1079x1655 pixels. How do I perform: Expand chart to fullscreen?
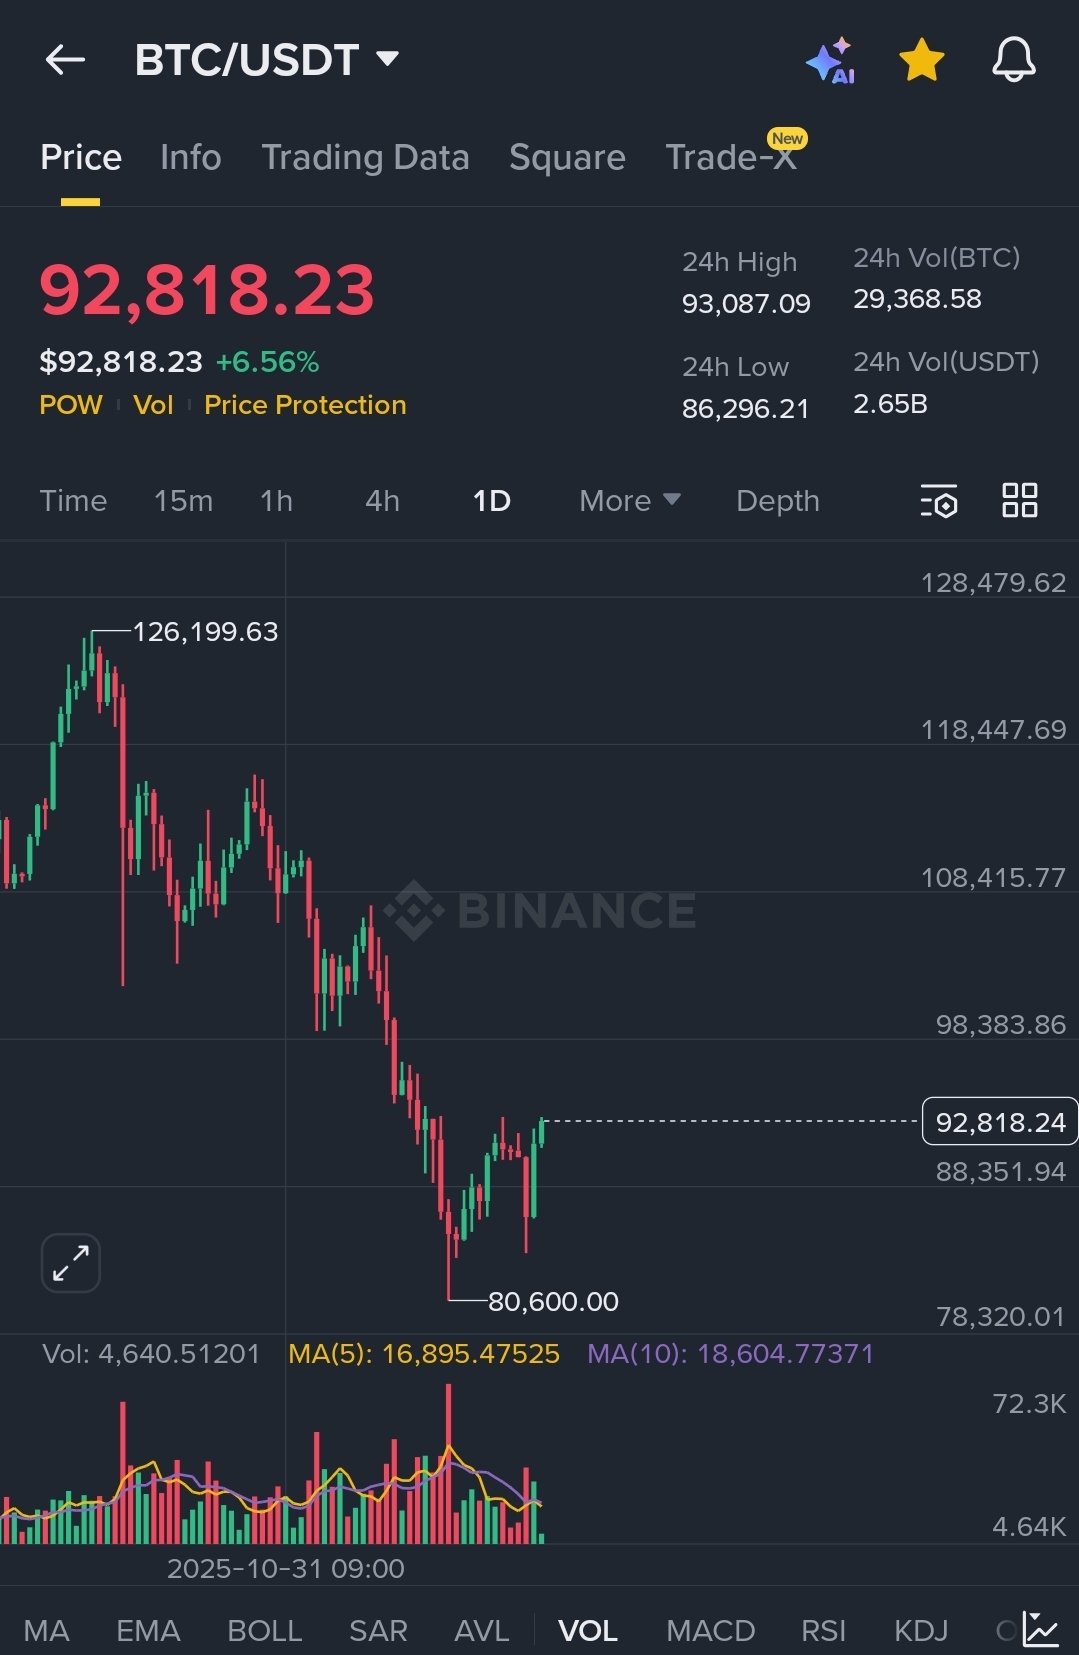[x=71, y=1263]
